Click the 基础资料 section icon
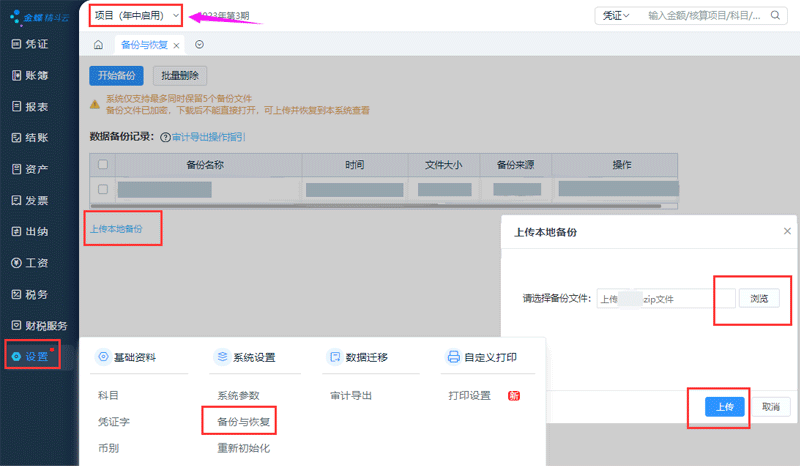 tap(103, 357)
